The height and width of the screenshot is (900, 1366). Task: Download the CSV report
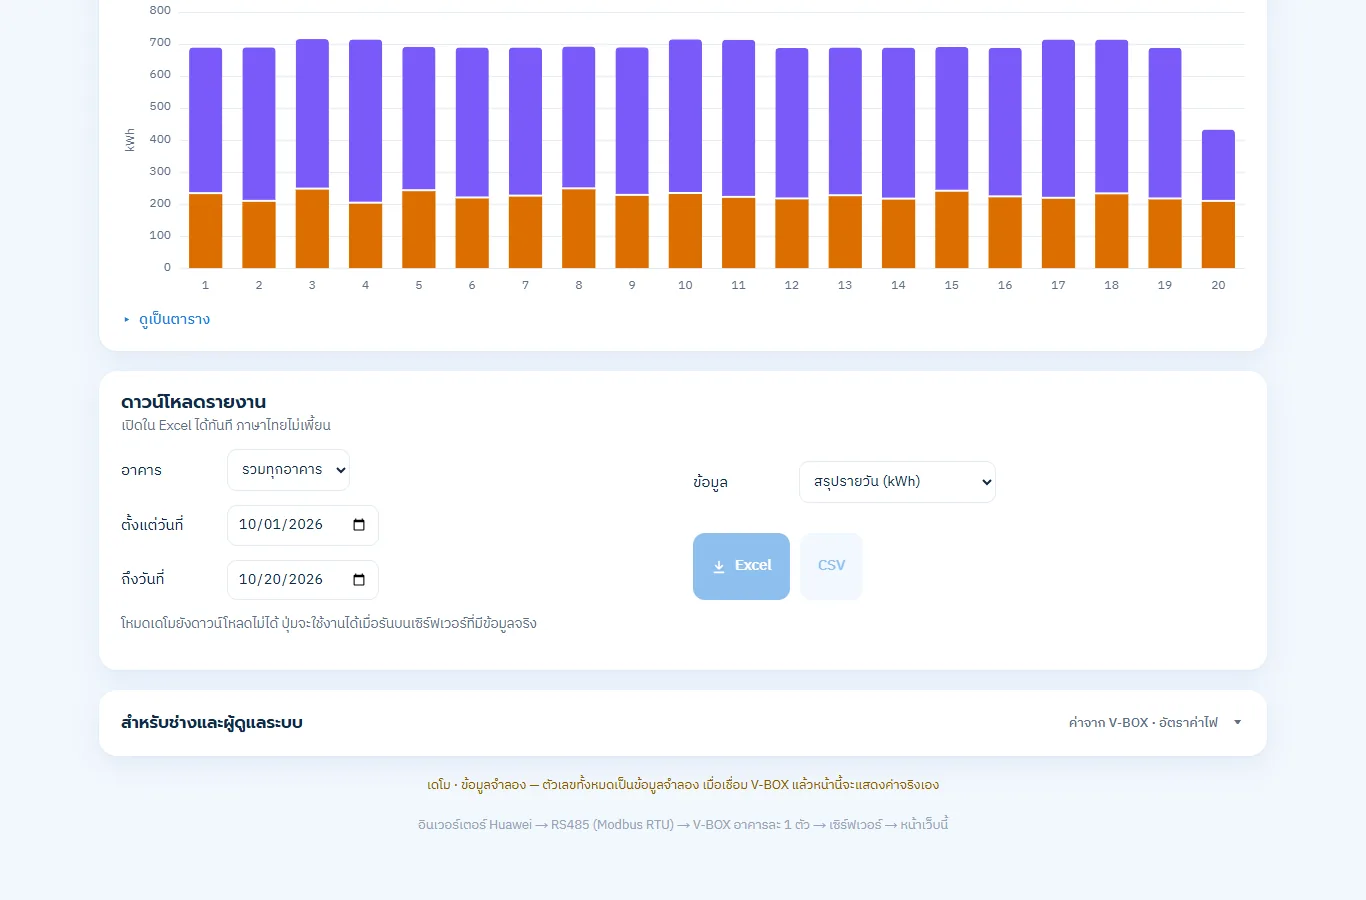[831, 566]
